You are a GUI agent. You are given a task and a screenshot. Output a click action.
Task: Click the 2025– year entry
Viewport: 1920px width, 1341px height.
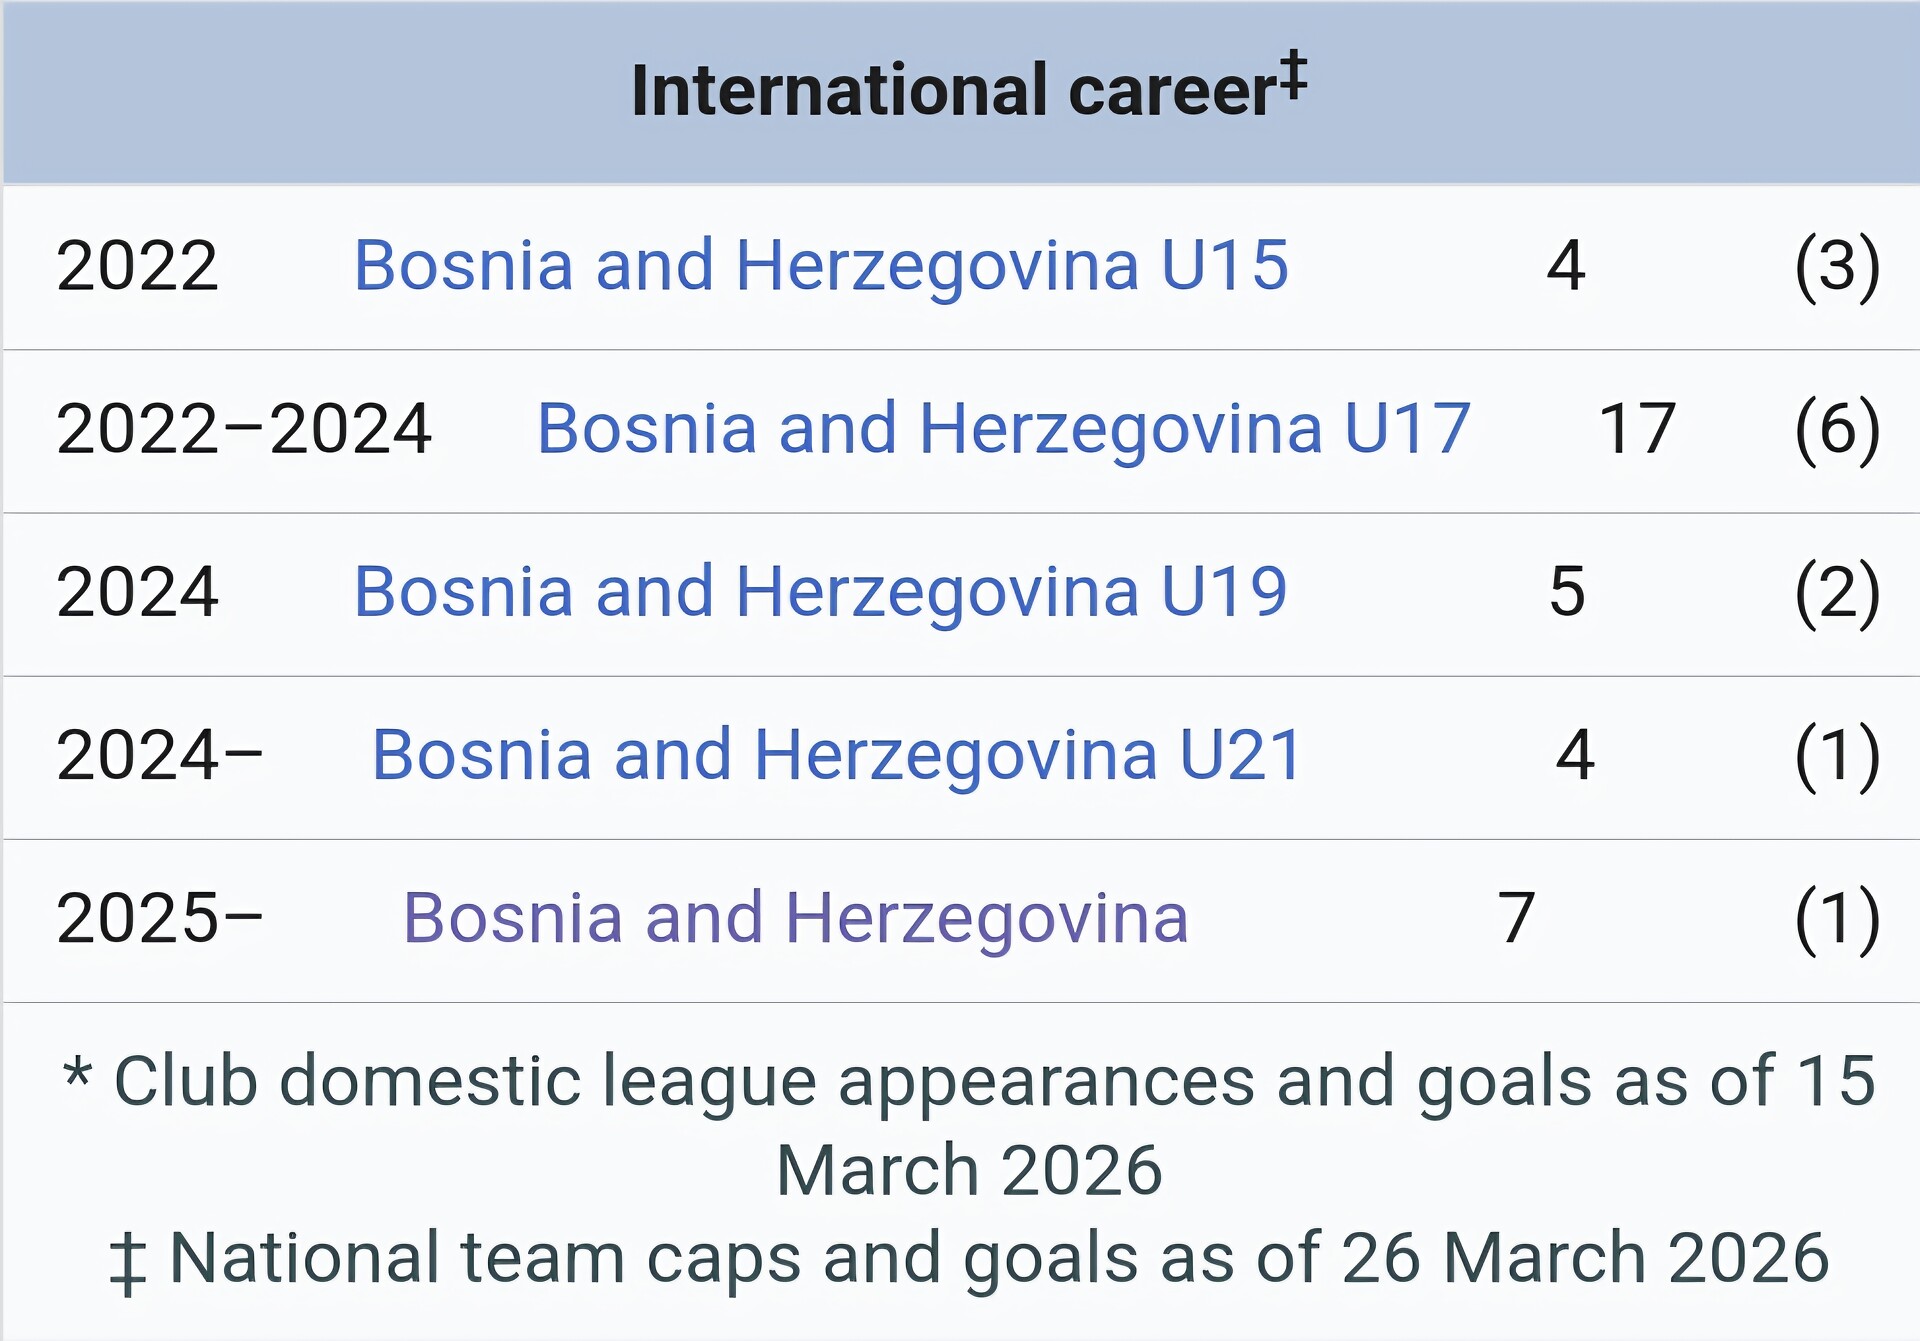point(159,918)
